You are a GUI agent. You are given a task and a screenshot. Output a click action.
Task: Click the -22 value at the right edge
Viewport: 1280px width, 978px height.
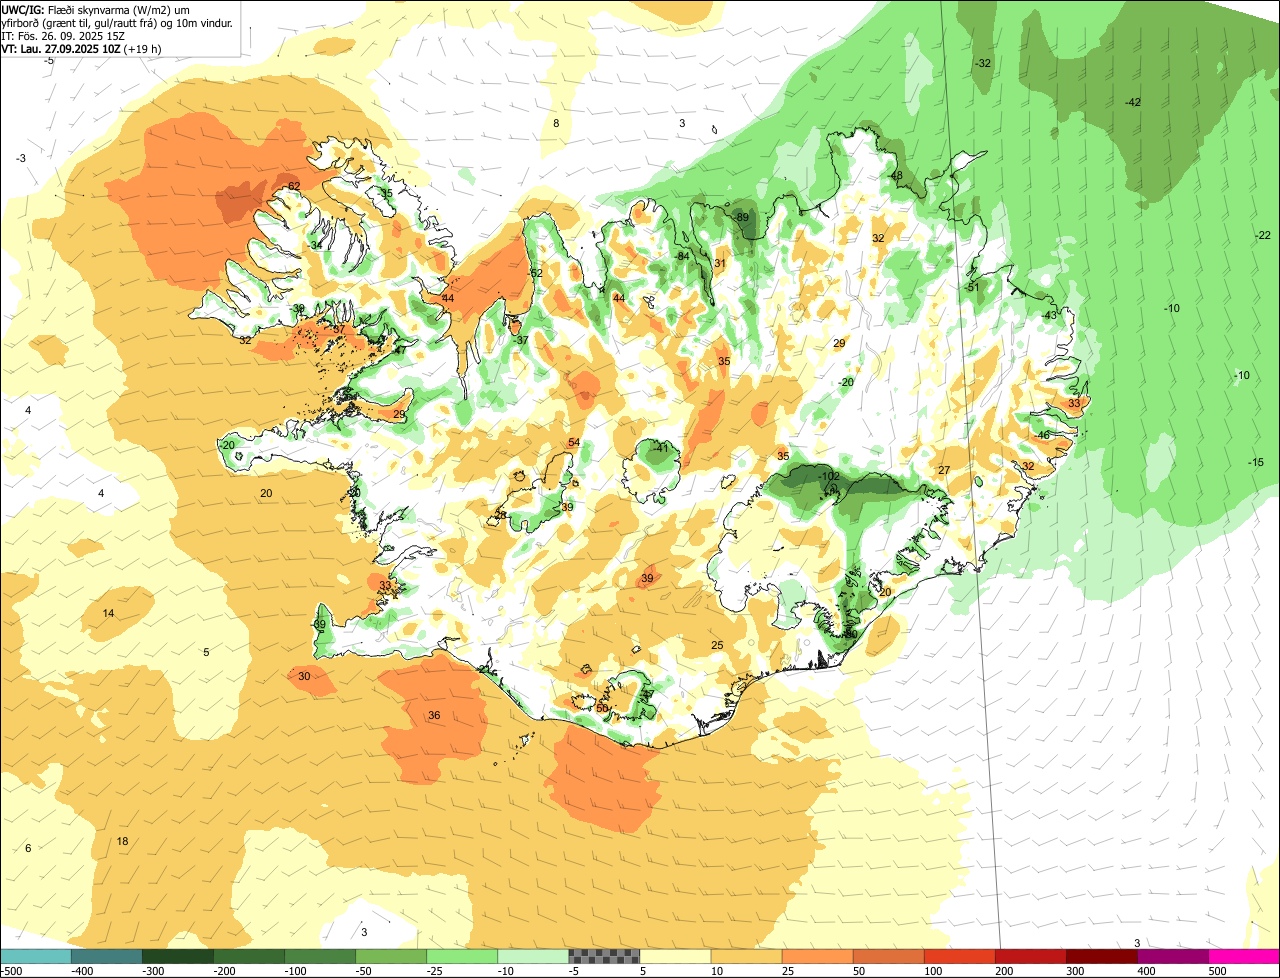[1263, 235]
